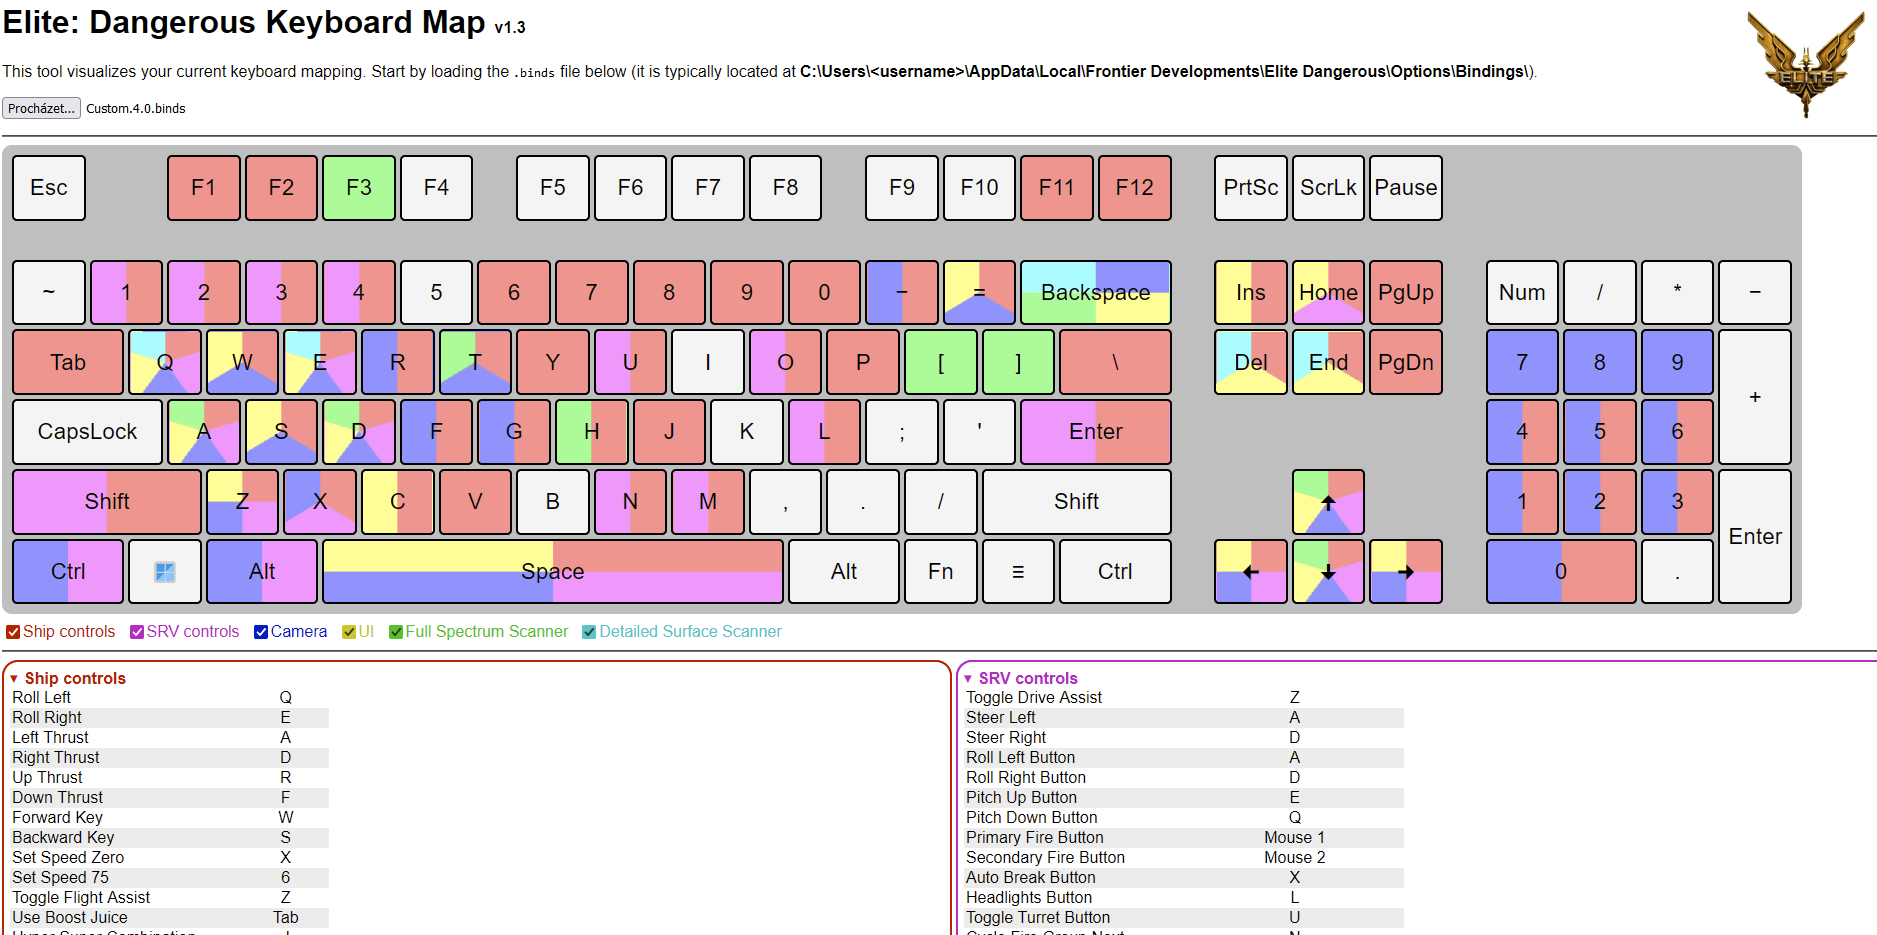Select the Roll Left binding row
Viewport: 1877px width, 935px height.
(x=169, y=698)
